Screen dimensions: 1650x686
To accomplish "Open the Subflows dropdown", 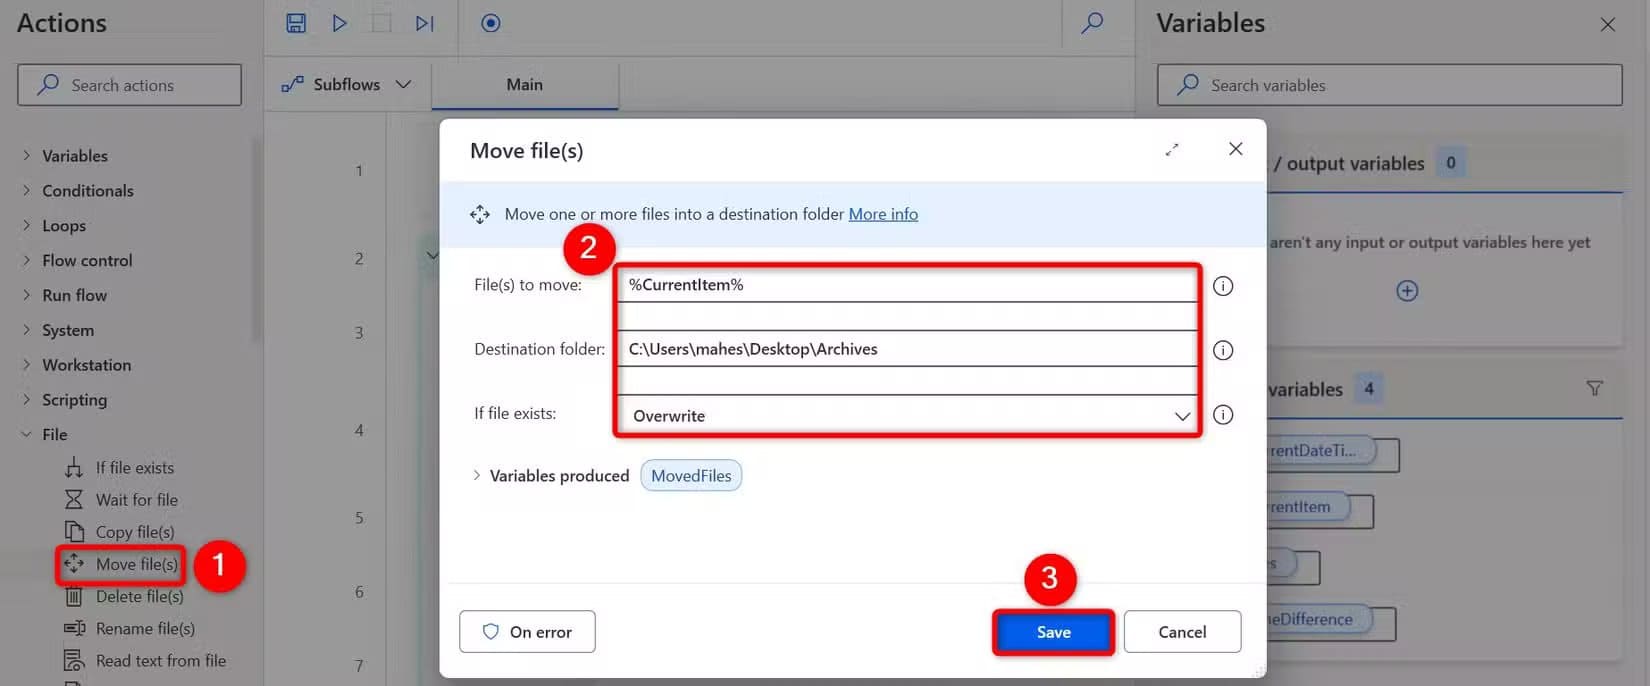I will 346,84.
